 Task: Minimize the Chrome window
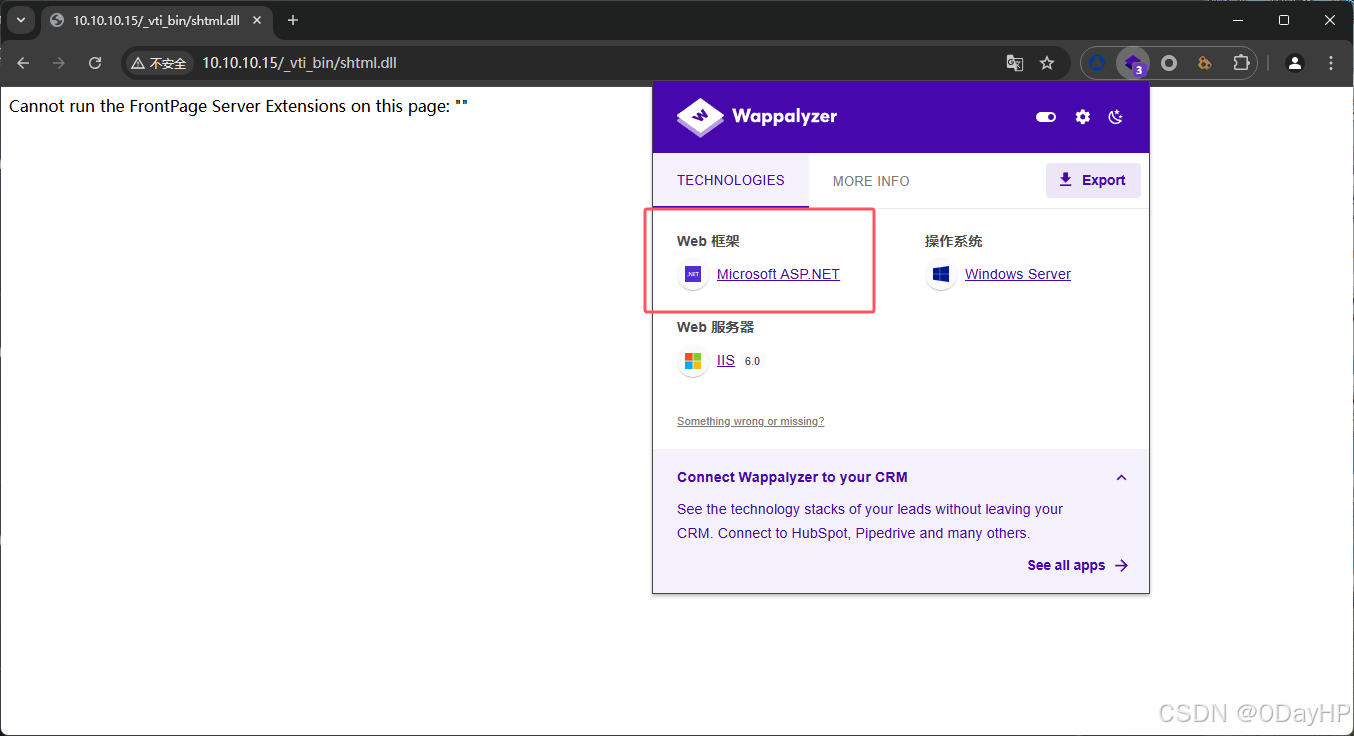[x=1238, y=20]
